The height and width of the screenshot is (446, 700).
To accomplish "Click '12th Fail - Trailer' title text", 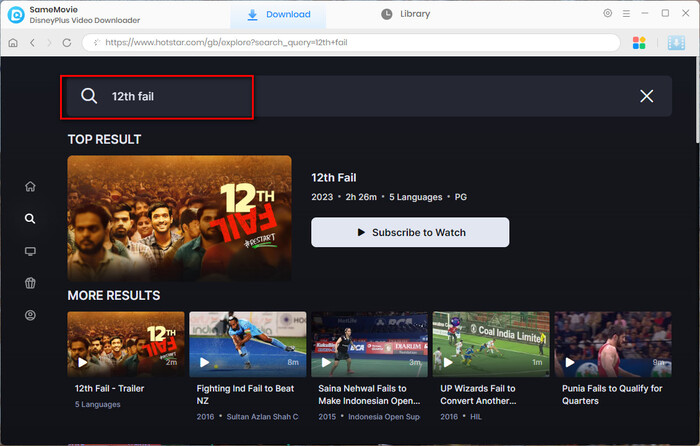I will pyautogui.click(x=109, y=388).
